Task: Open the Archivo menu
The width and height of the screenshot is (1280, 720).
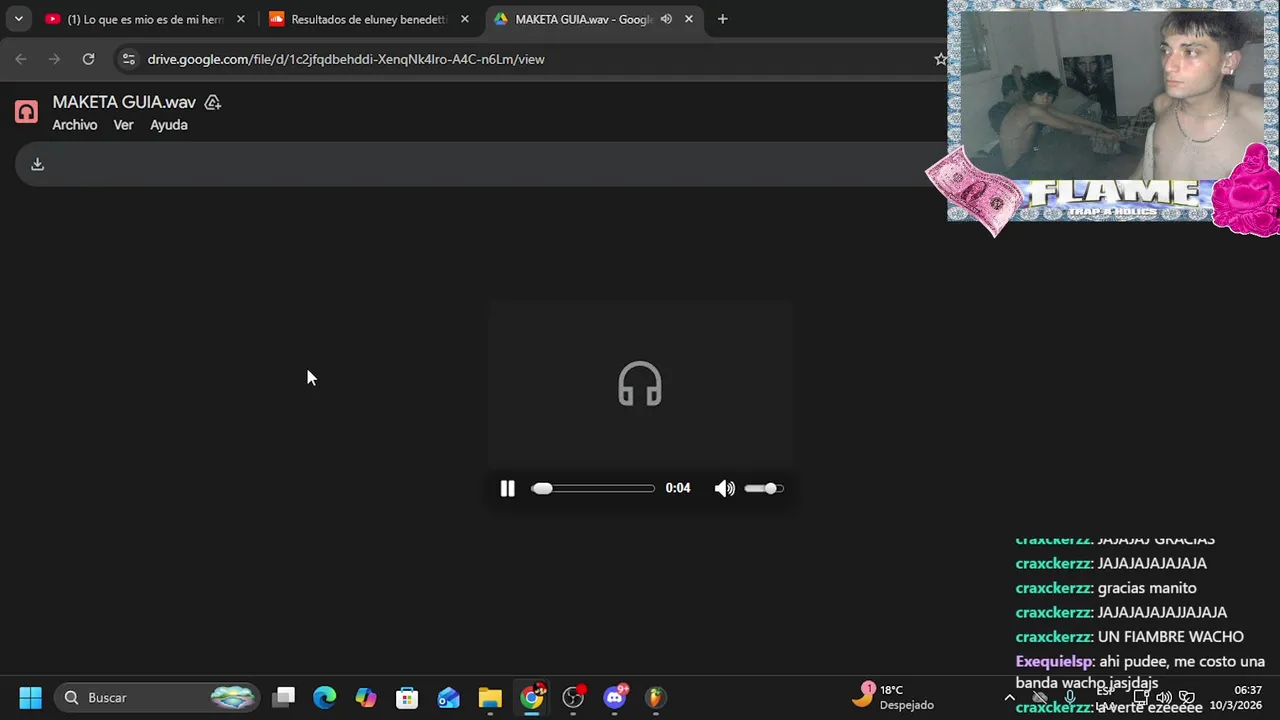Action: coord(75,125)
